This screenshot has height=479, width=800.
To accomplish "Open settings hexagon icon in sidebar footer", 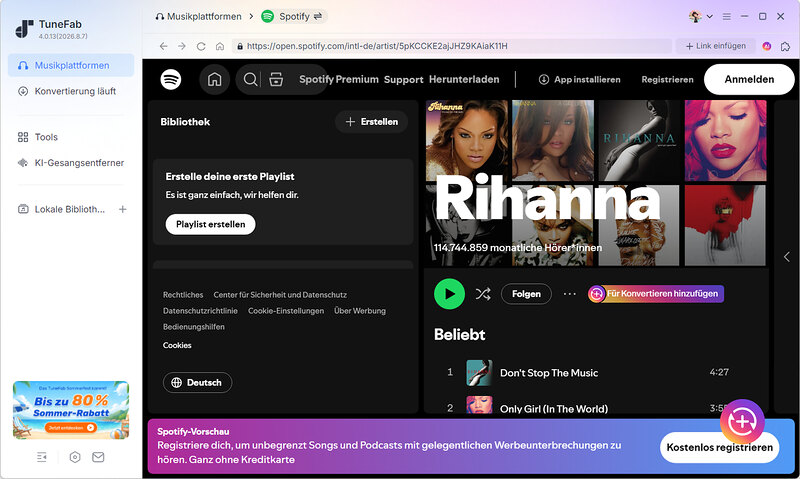I will [x=75, y=457].
